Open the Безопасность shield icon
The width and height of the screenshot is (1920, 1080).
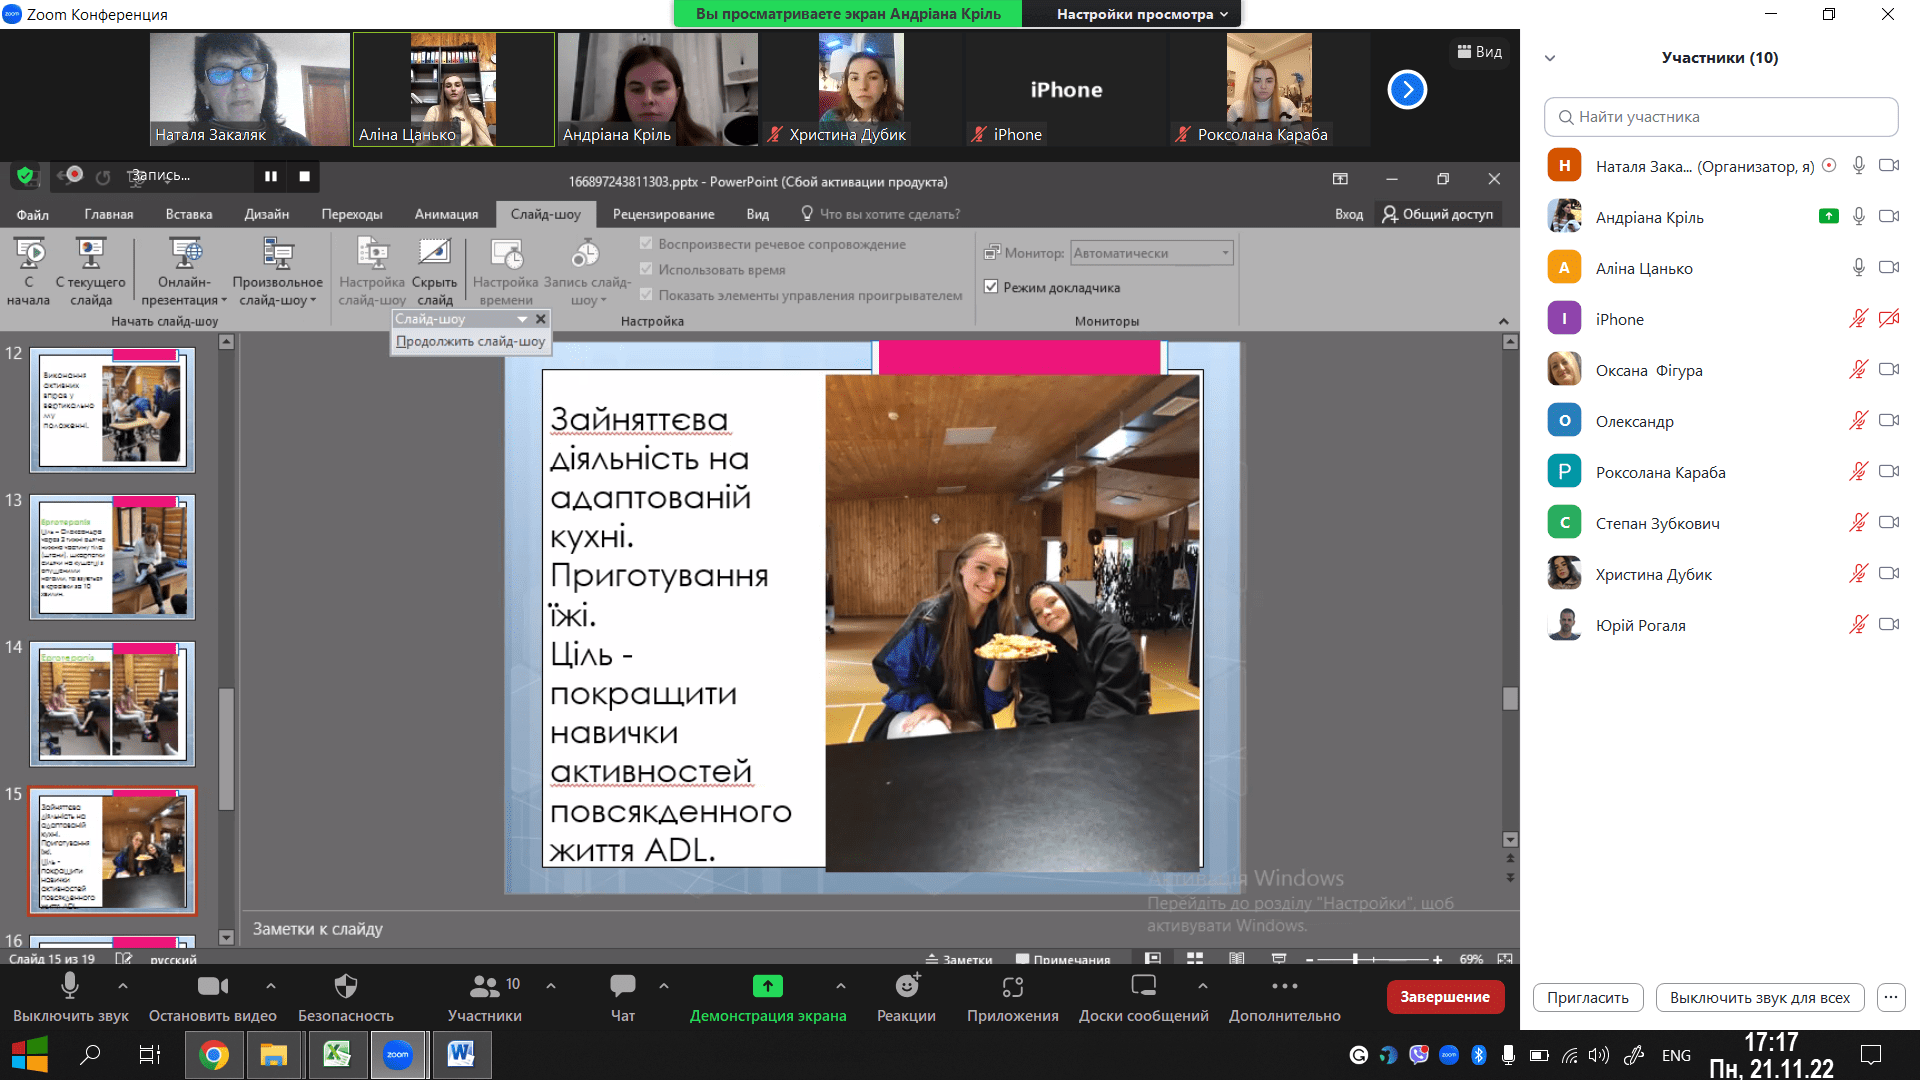(x=345, y=986)
